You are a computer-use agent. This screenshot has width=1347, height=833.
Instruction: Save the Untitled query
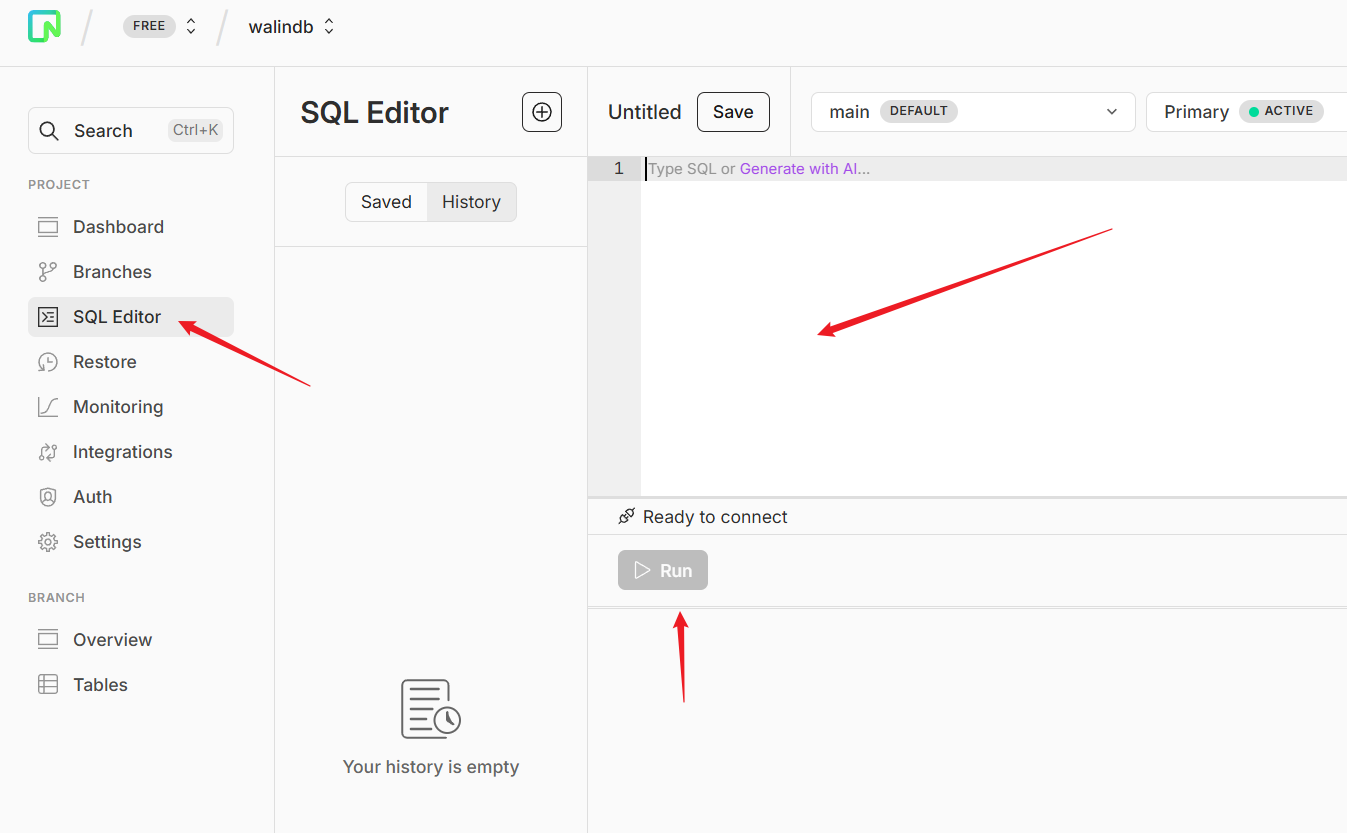pos(733,112)
